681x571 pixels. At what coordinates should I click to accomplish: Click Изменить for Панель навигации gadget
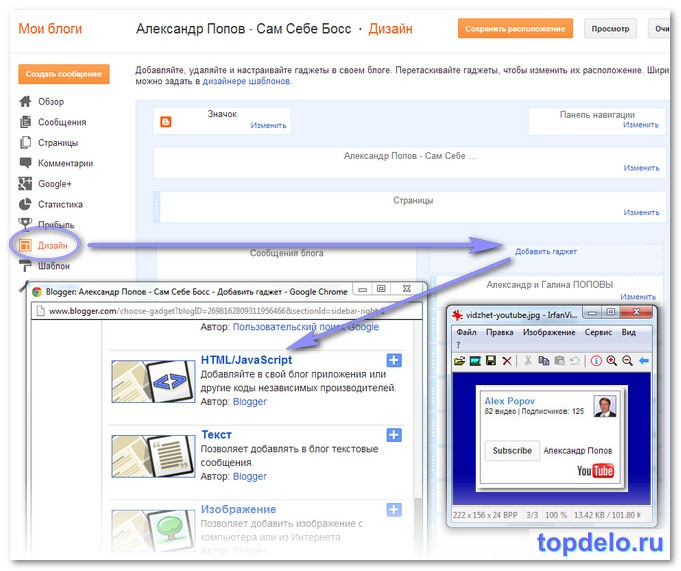(x=641, y=125)
